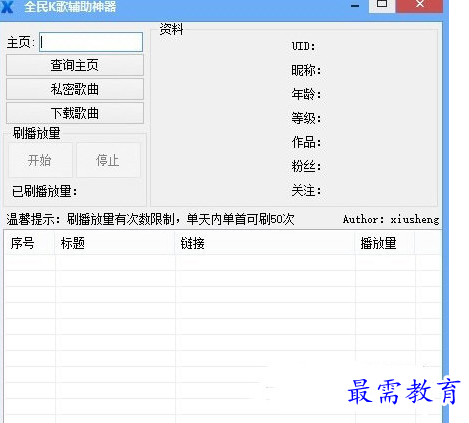Click the 温馨提示 notice text

(x=150, y=219)
